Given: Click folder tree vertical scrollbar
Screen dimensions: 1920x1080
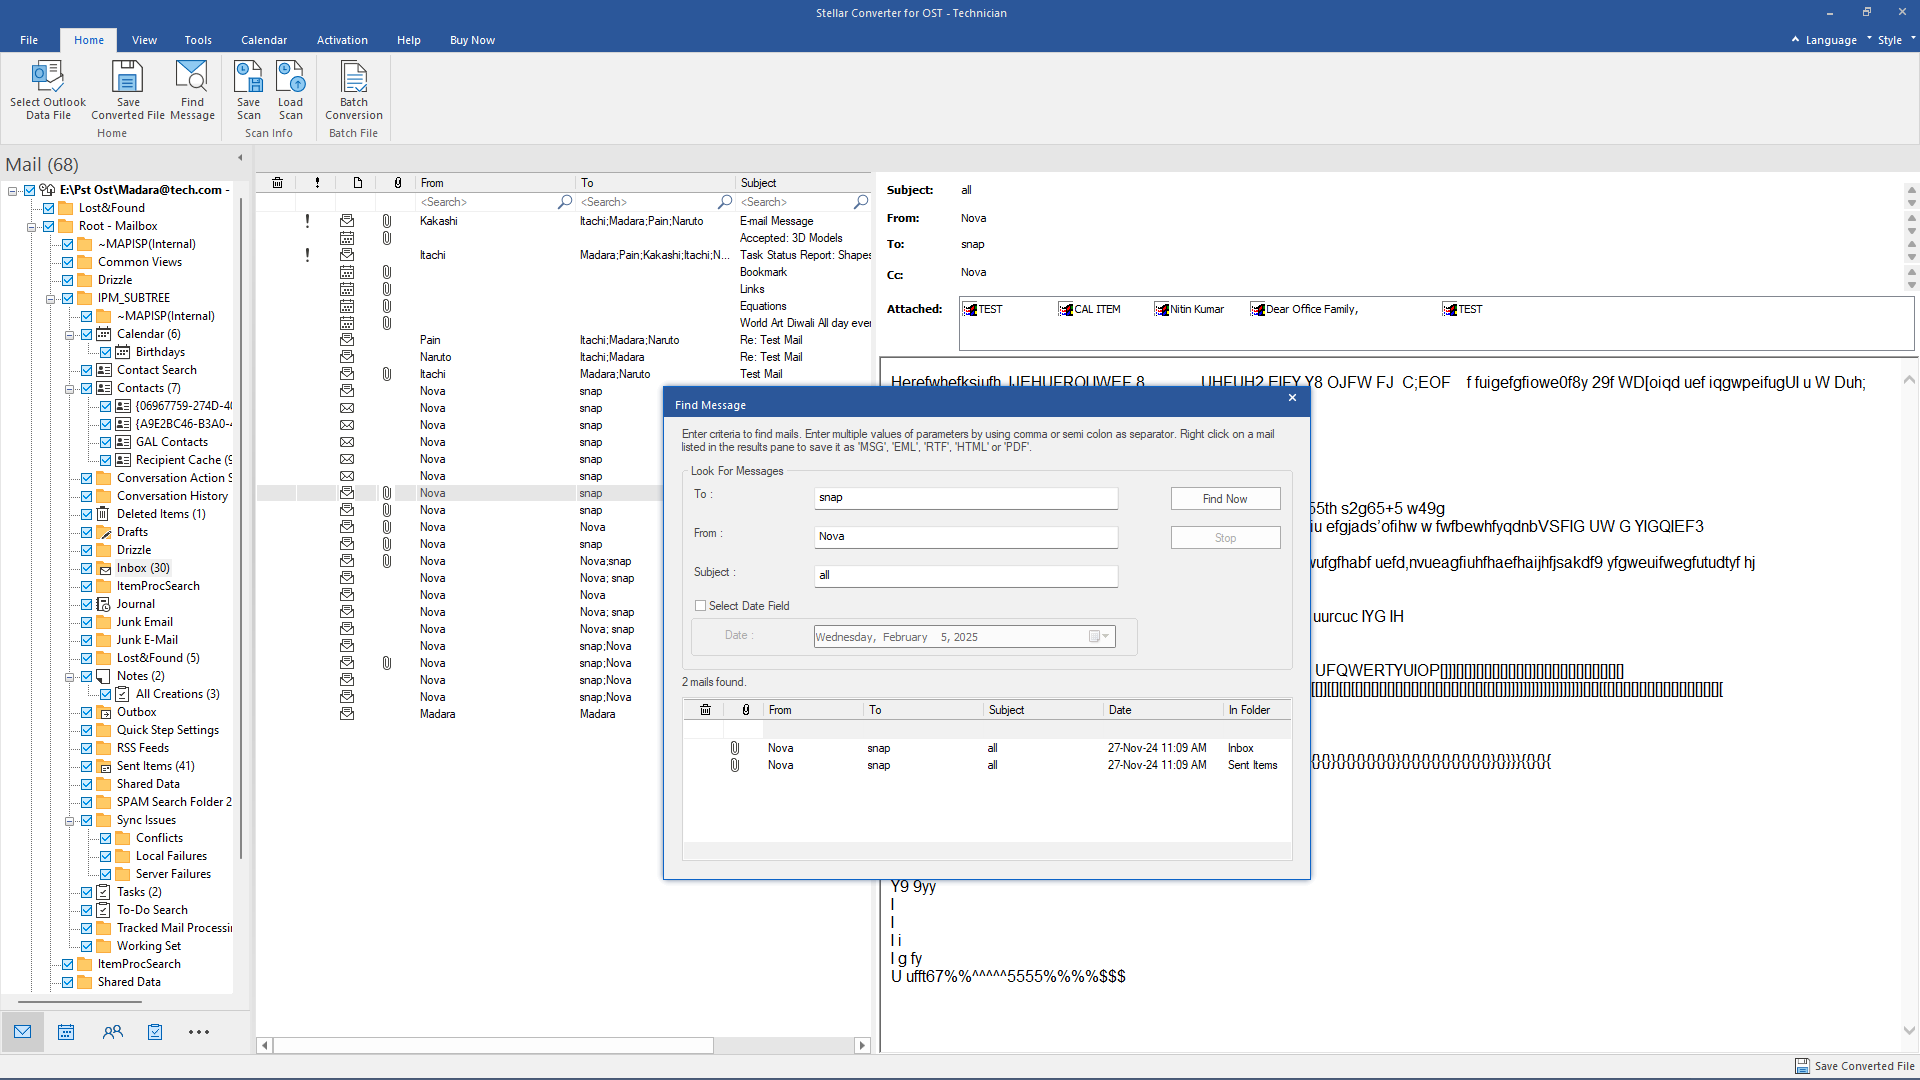Looking at the screenshot, I should (x=241, y=530).
